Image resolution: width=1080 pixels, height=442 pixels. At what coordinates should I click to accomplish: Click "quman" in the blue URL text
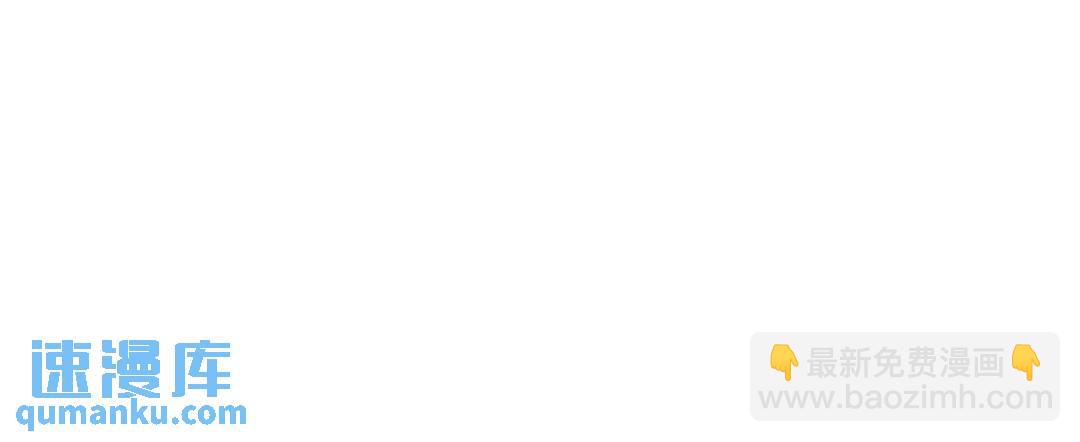[x=72, y=415]
